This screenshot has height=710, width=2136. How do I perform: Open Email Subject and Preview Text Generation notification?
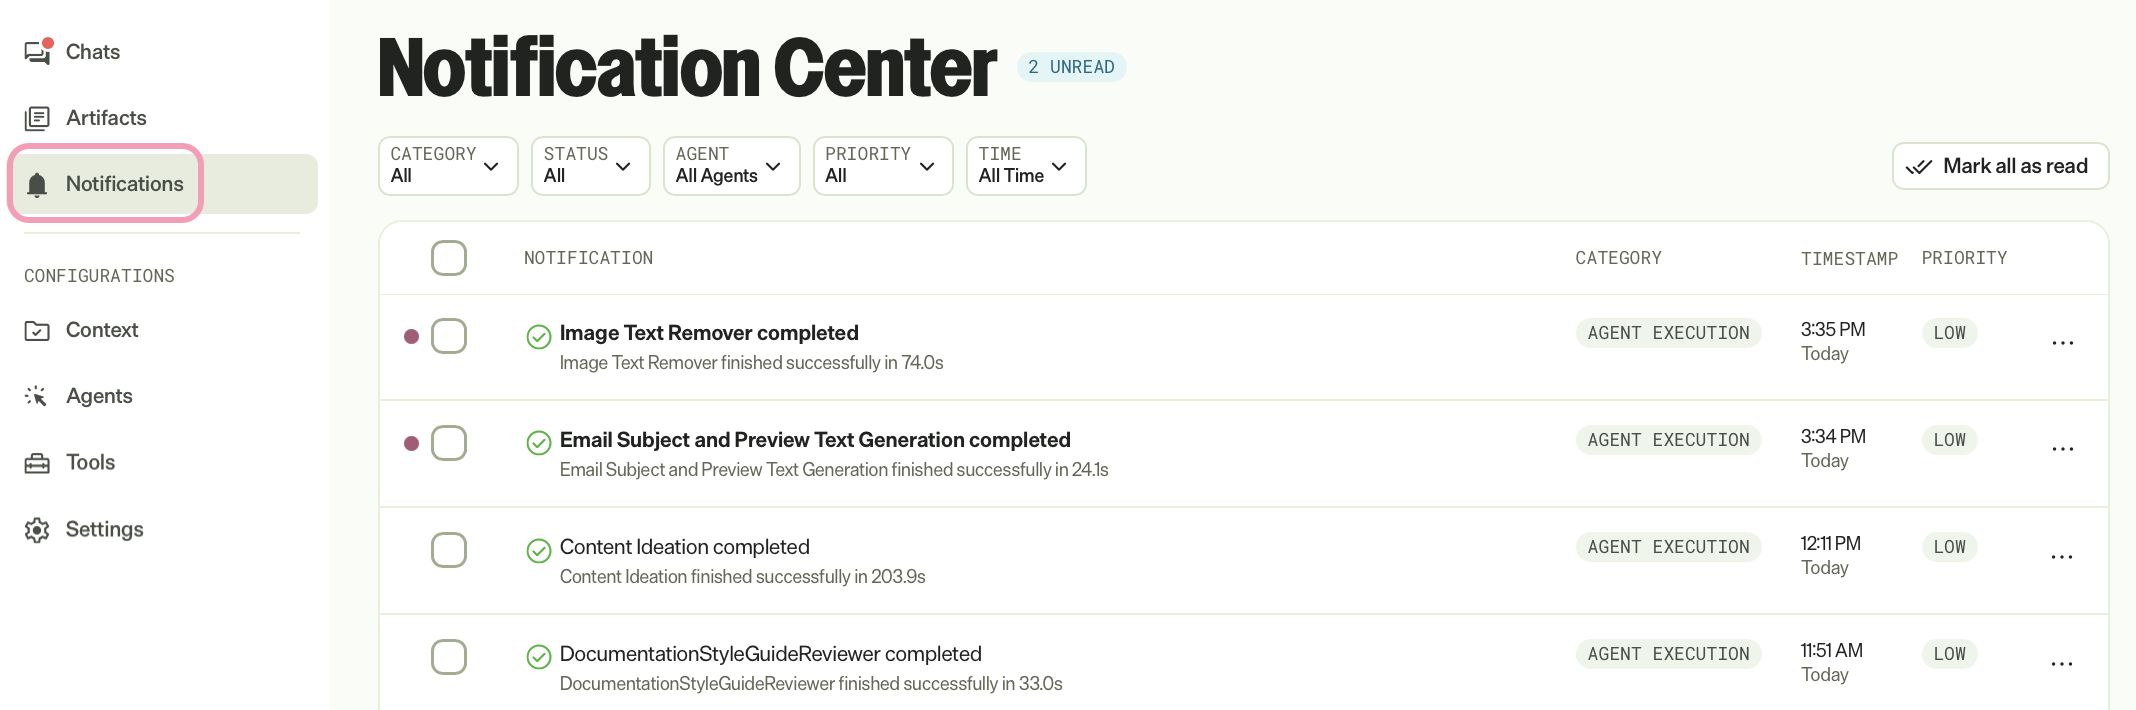click(815, 440)
